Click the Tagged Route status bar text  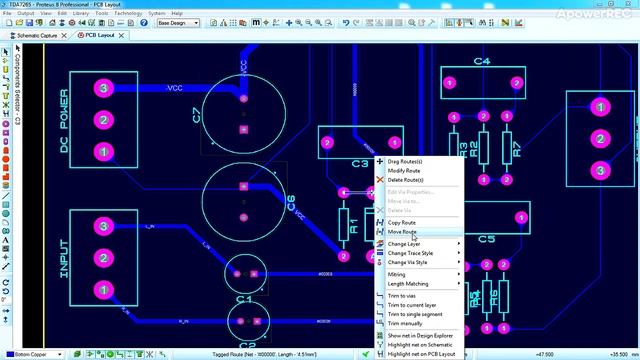click(x=264, y=354)
